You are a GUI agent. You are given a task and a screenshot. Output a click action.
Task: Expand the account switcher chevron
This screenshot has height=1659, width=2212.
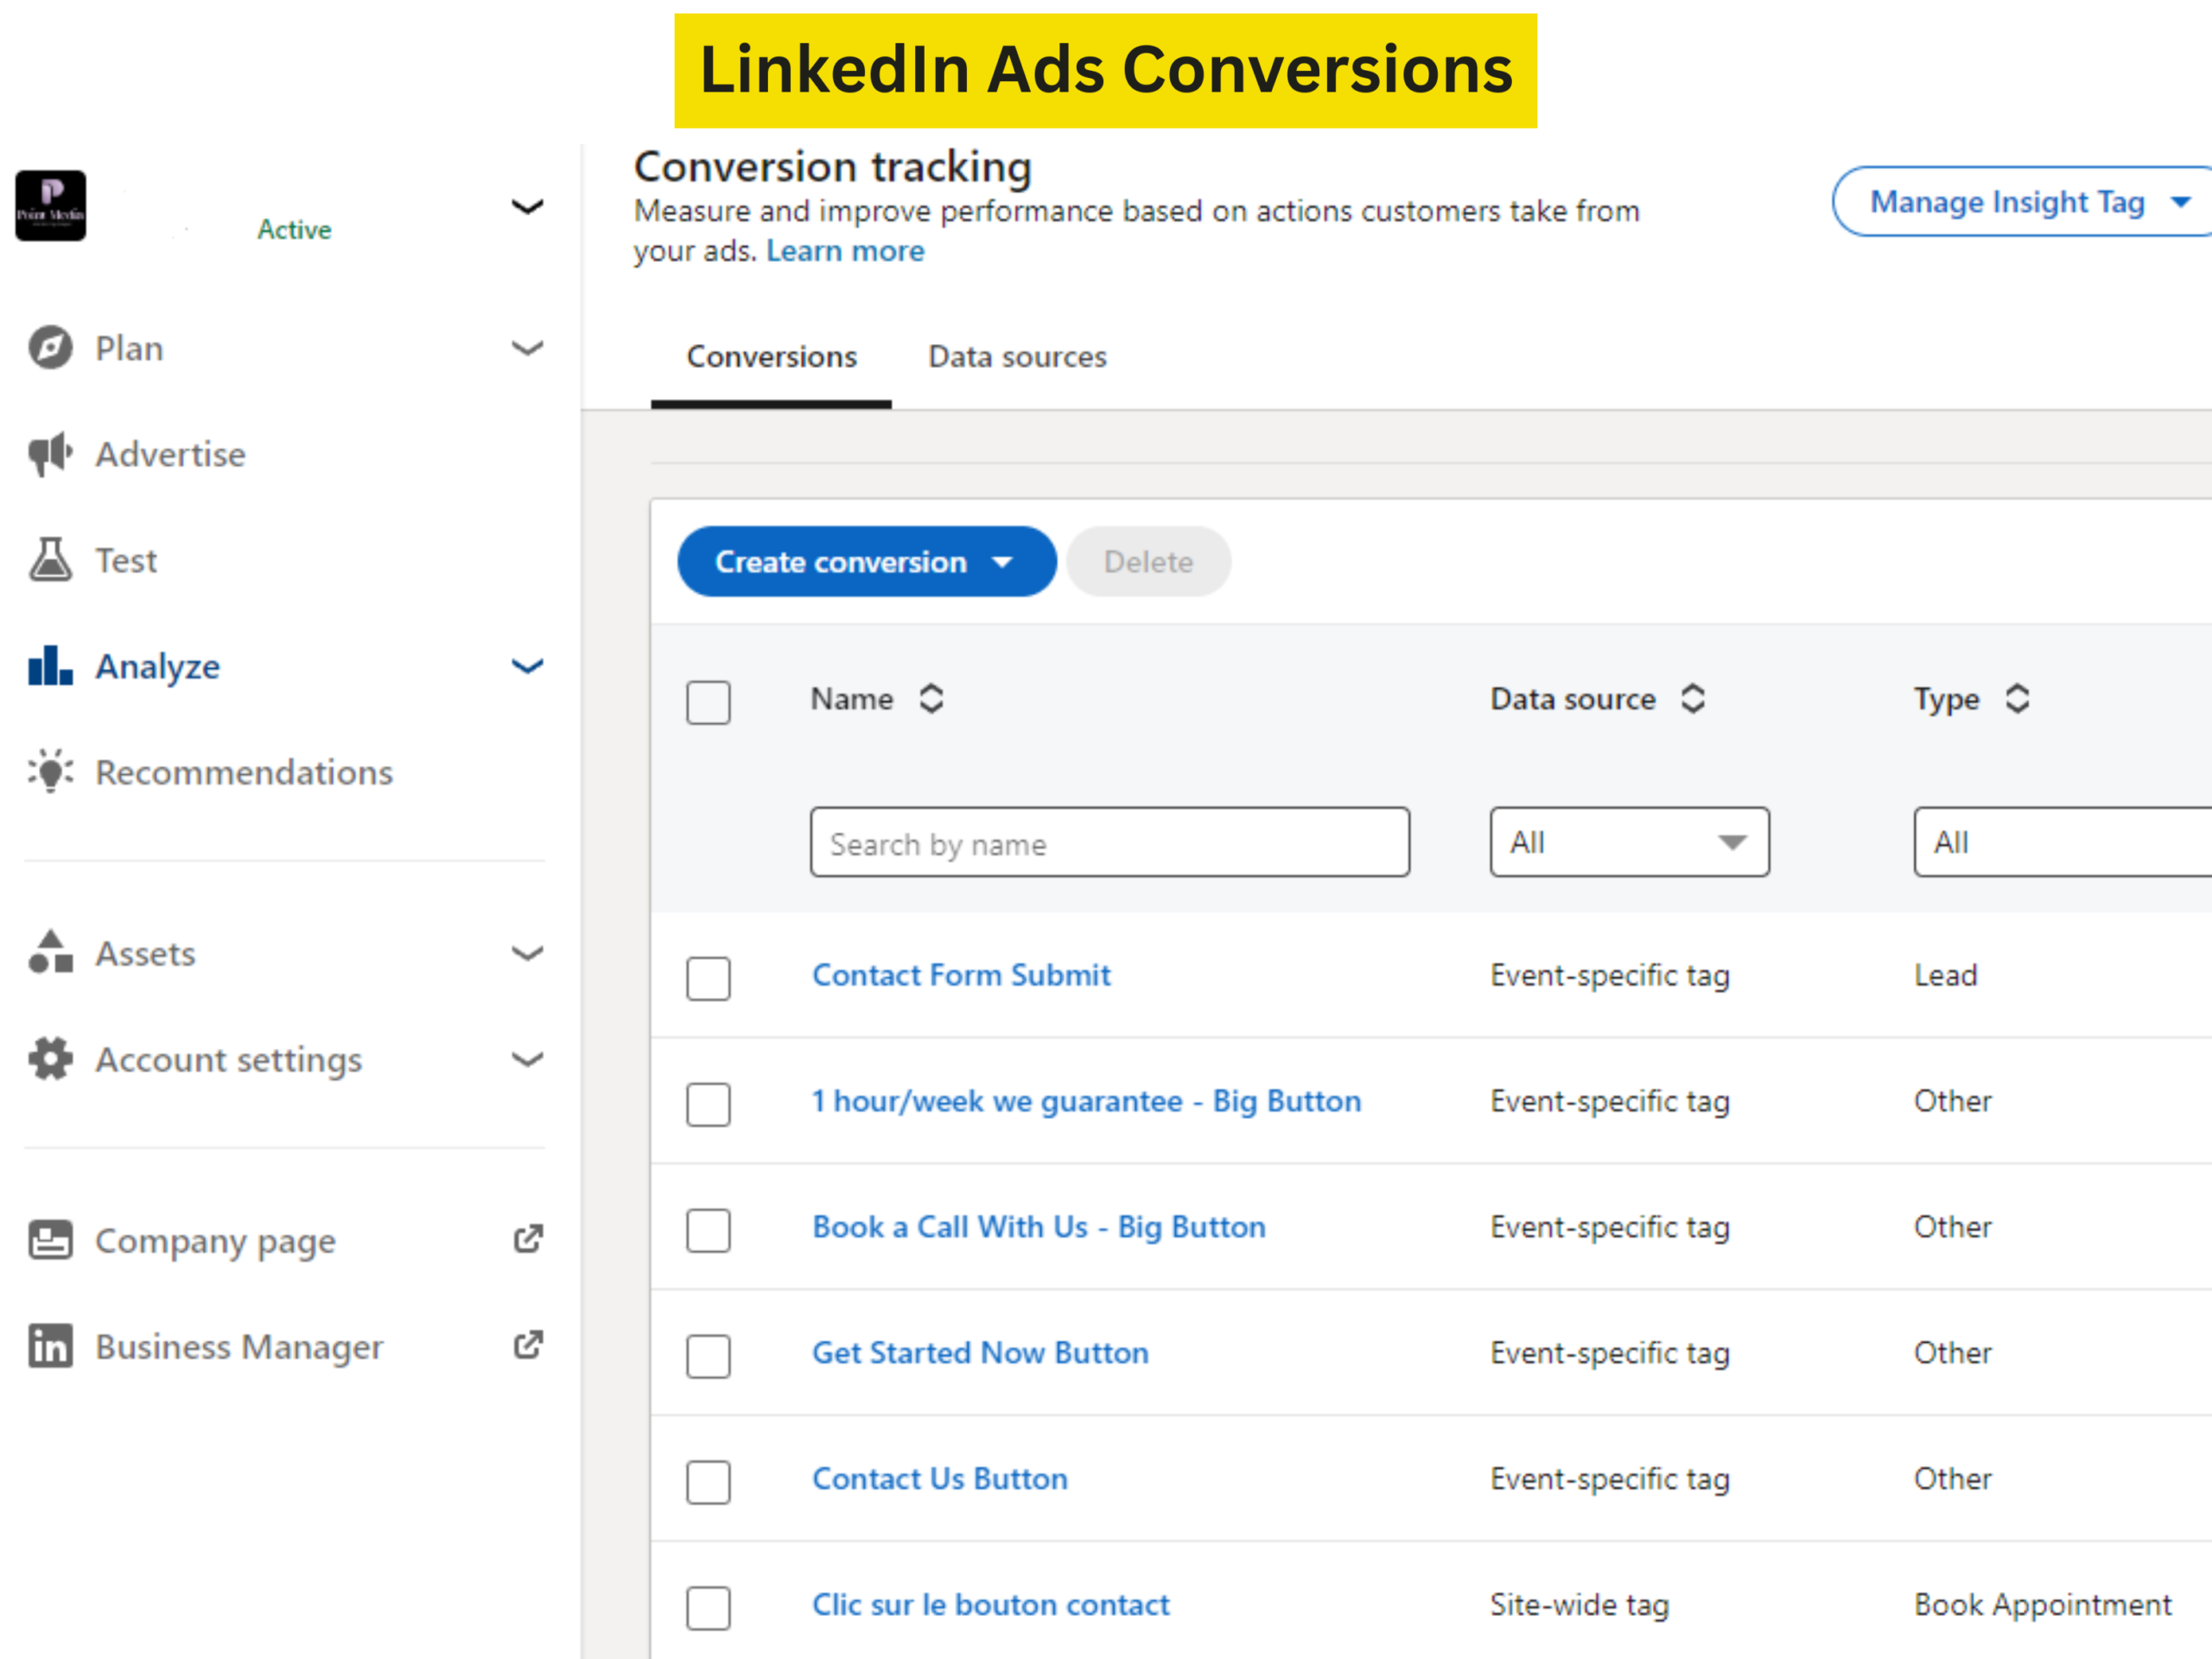point(527,207)
